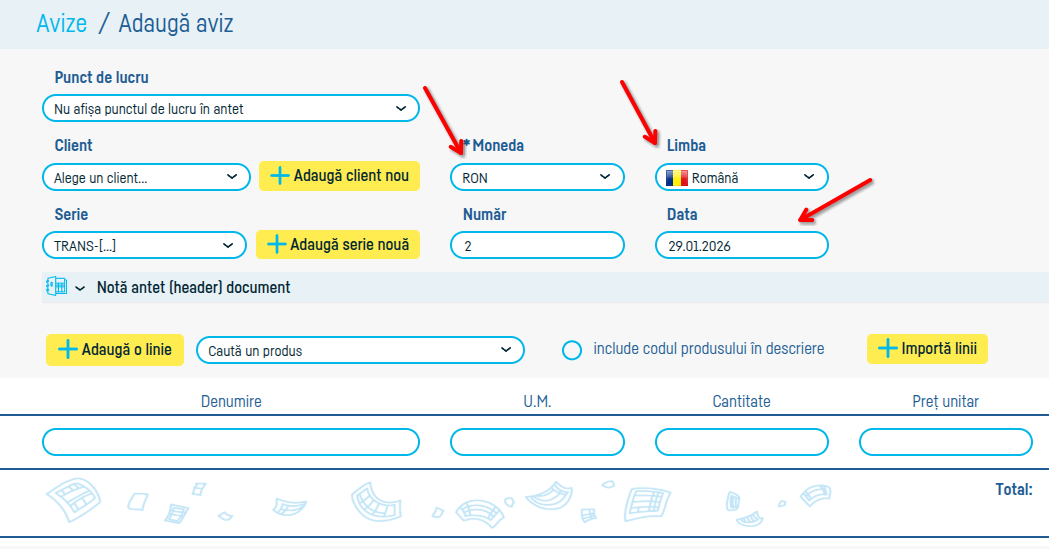Click the Cantitate input field
The image size is (1049, 549).
click(741, 442)
